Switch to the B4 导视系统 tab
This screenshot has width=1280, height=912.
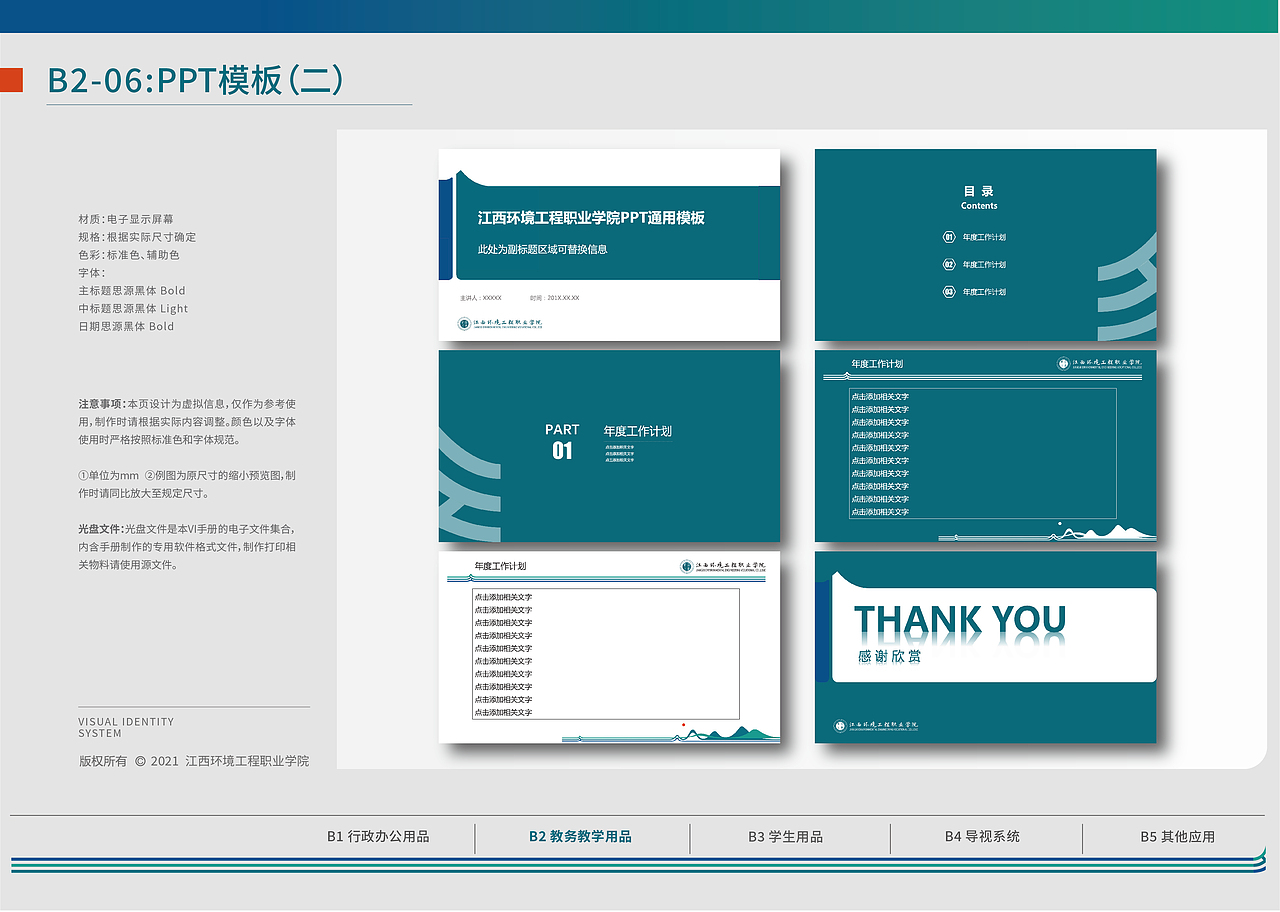click(983, 838)
